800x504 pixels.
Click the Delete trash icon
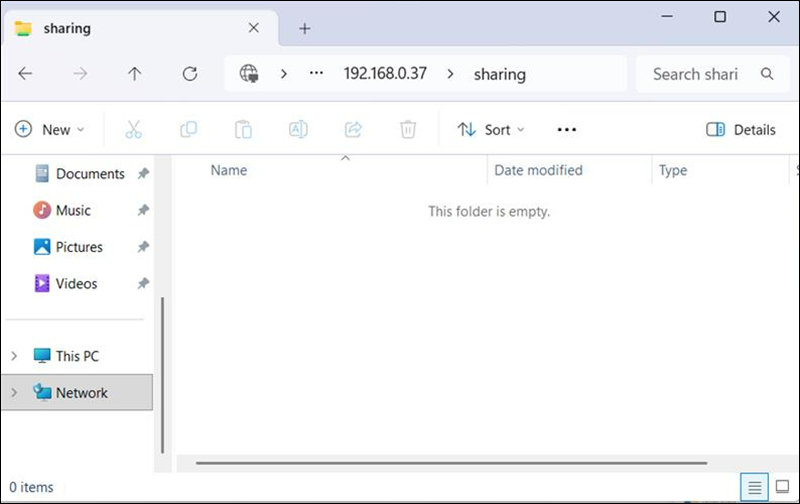click(408, 130)
